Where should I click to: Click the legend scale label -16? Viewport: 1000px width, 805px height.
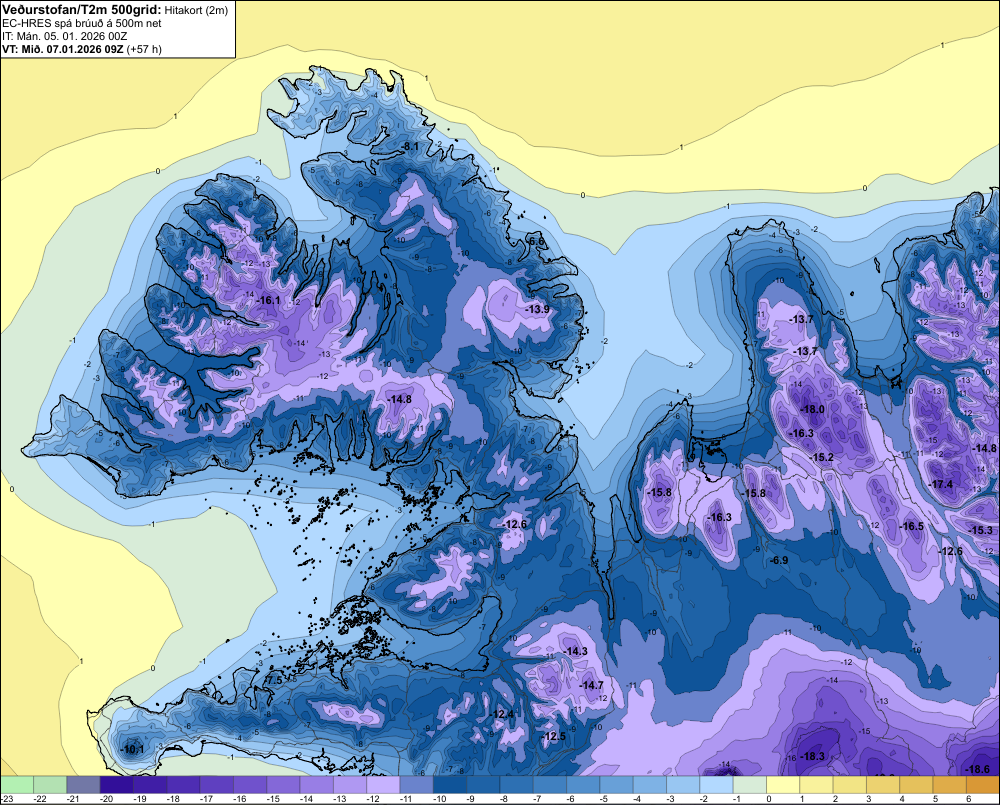point(240,799)
